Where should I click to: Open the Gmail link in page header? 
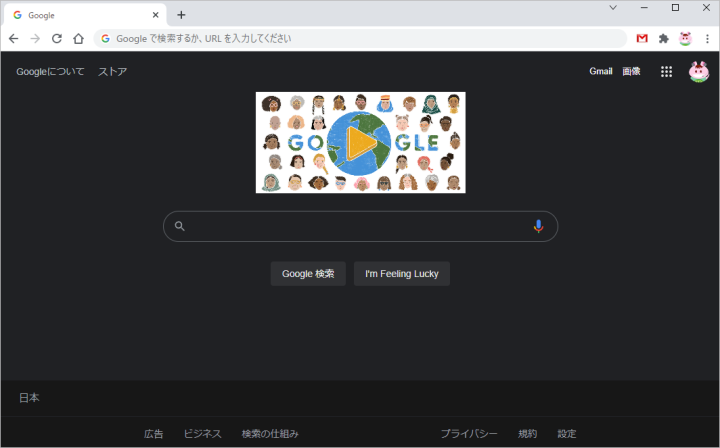coord(600,72)
